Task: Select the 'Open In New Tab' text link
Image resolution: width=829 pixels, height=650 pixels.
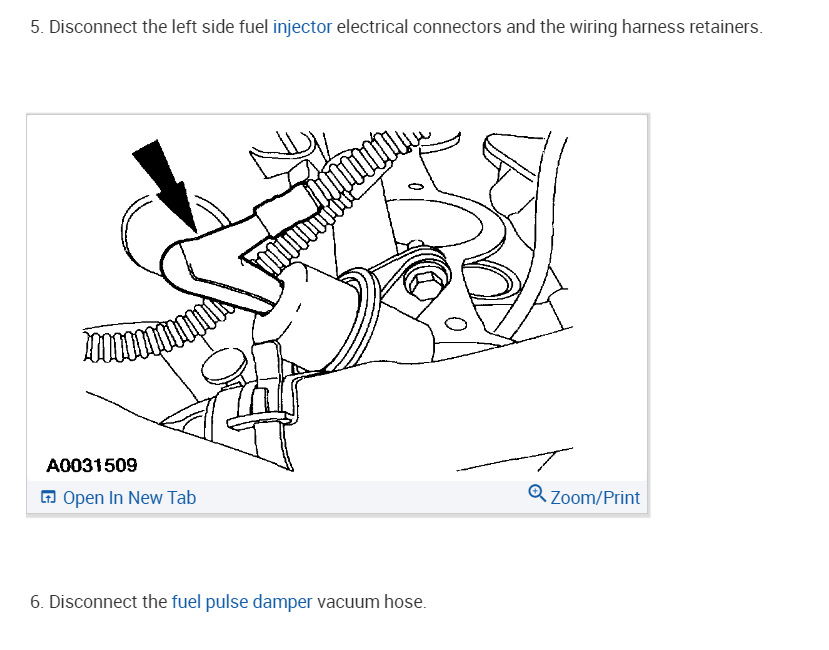Action: 129,498
